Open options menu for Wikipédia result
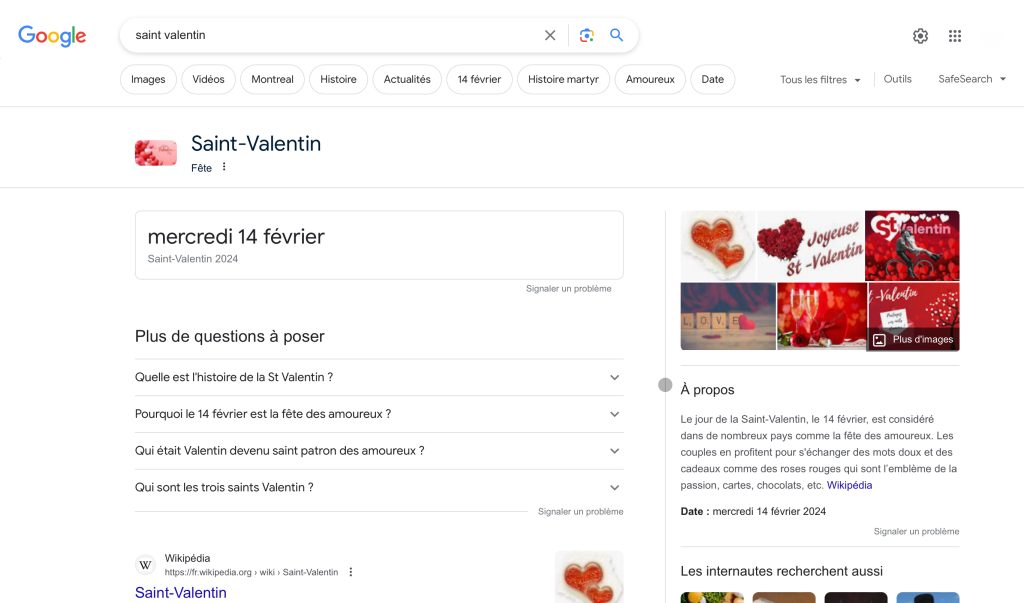This screenshot has width=1024, height=603. click(351, 572)
